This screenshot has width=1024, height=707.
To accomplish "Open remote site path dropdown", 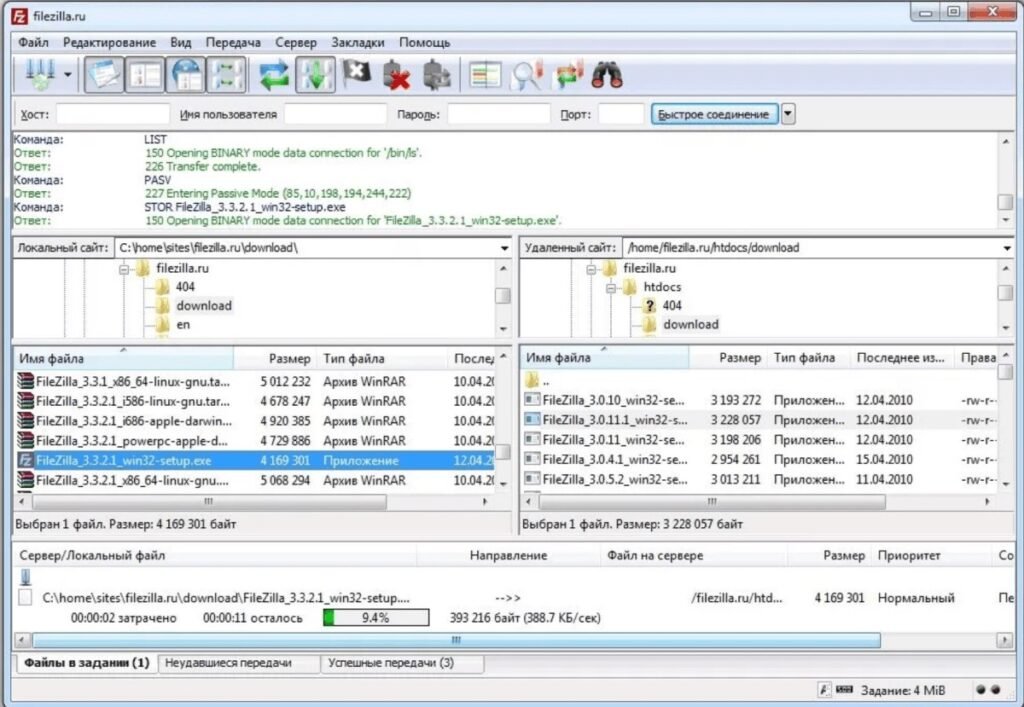I will (1007, 248).
